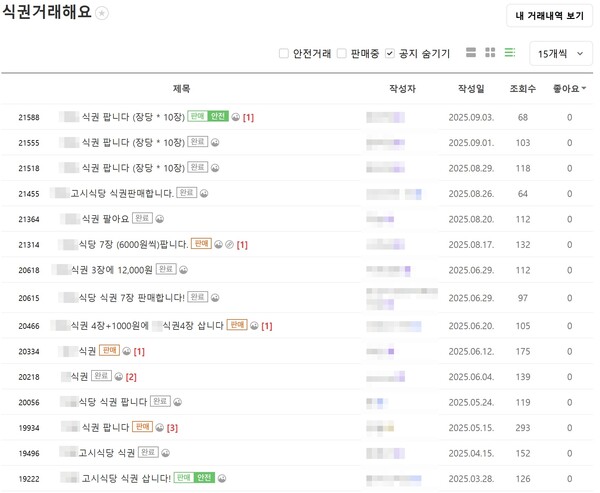Click the image icon in post 21455
Image resolution: width=600 pixels, height=493 pixels.
click(204, 193)
